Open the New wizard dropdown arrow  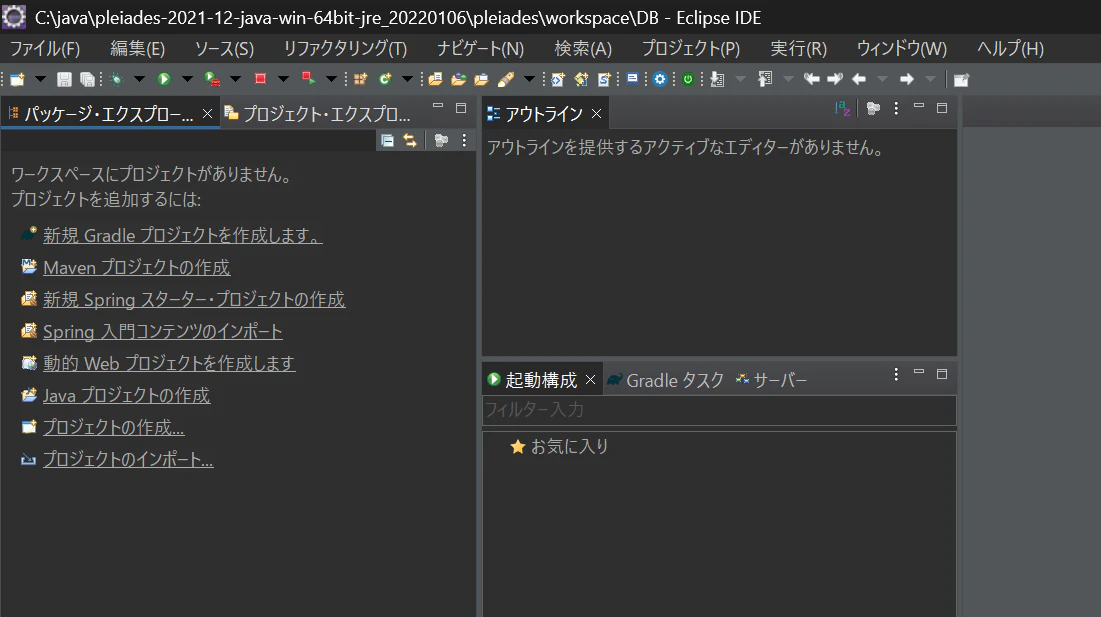tap(40, 79)
